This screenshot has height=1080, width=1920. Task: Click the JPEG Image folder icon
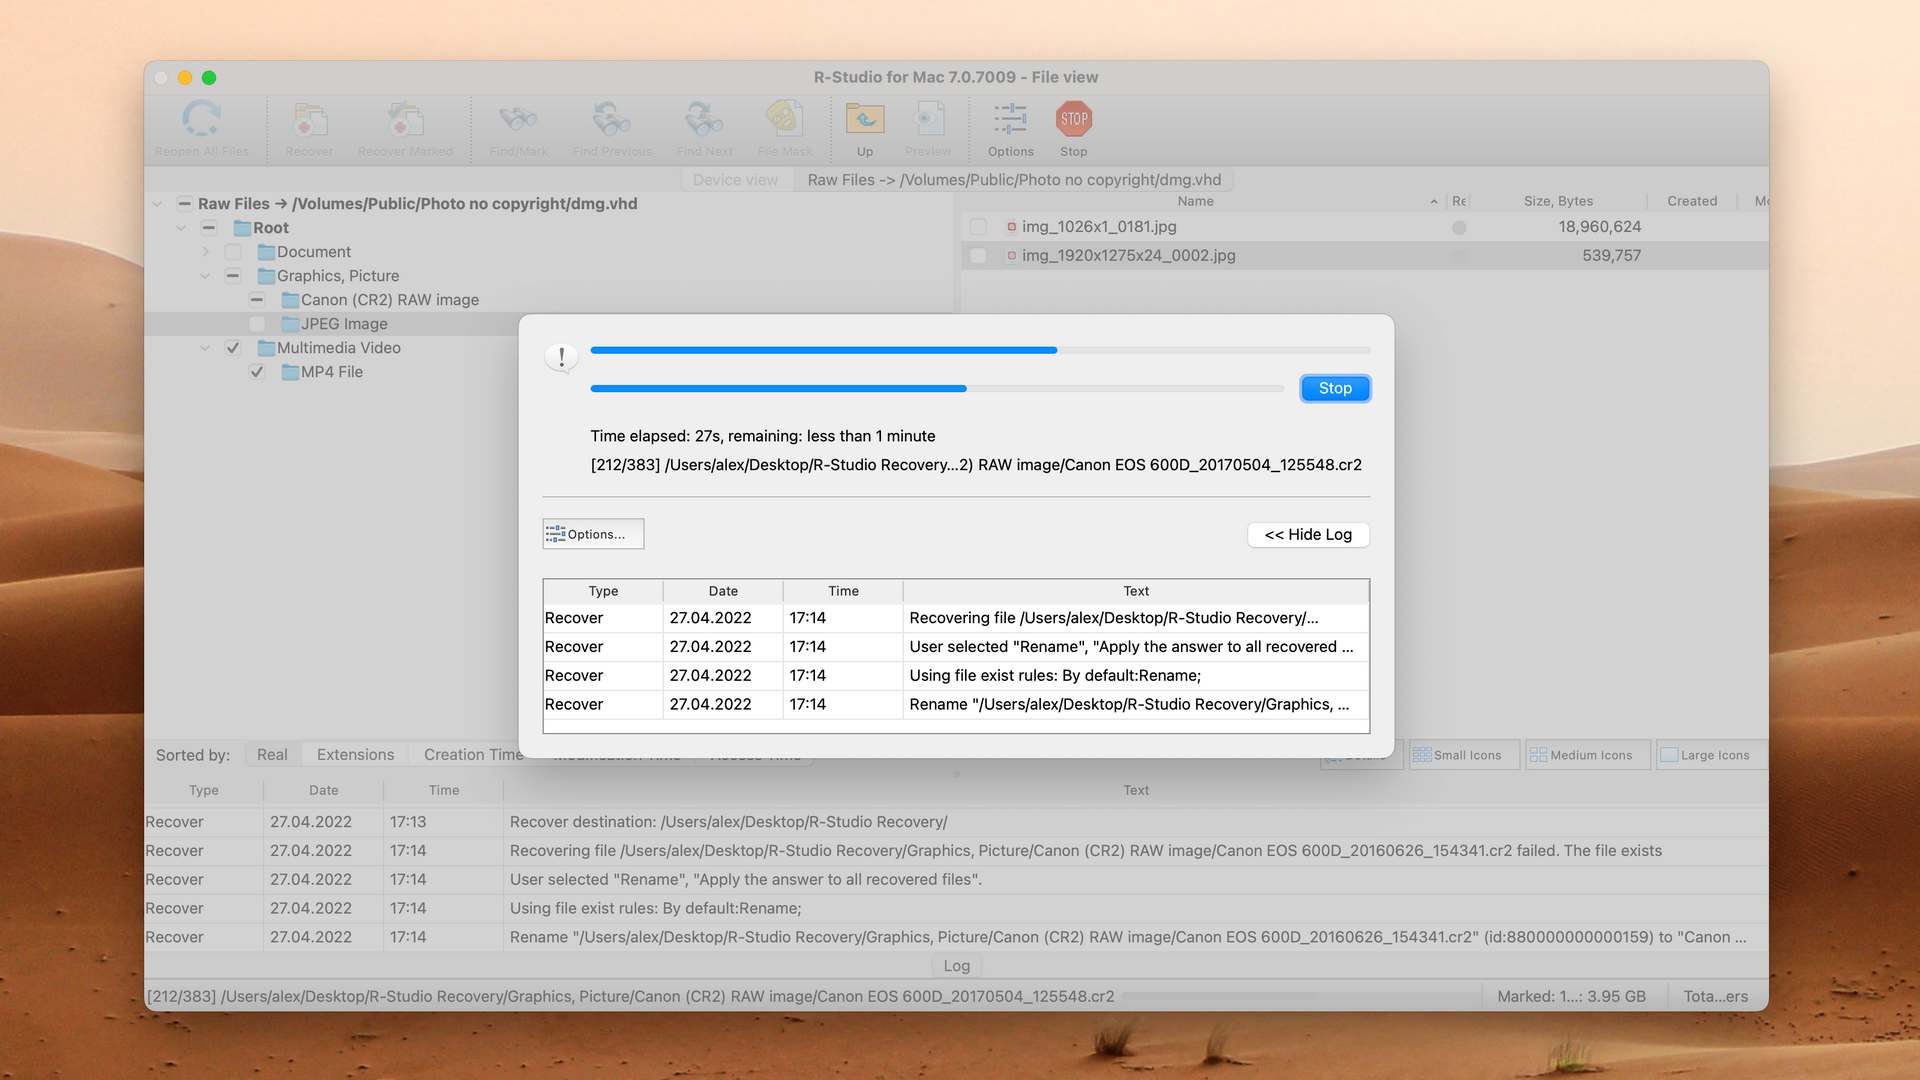pos(290,324)
